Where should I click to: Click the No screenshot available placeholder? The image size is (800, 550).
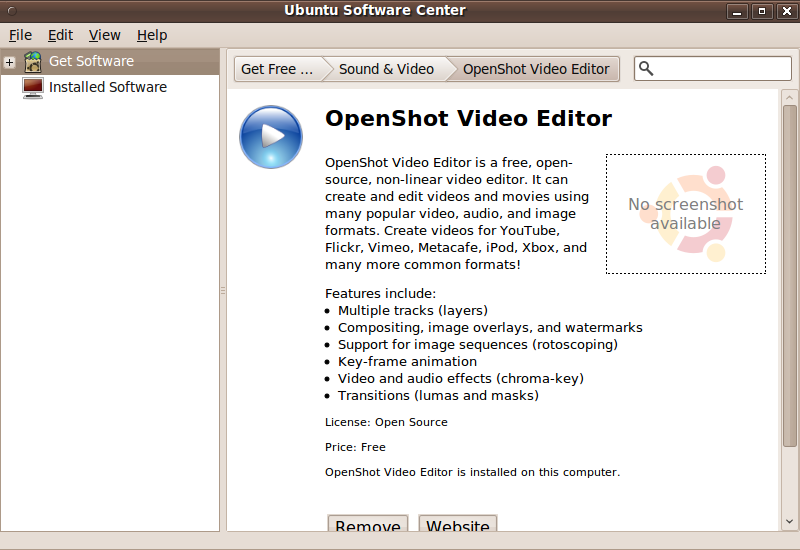[x=686, y=214]
